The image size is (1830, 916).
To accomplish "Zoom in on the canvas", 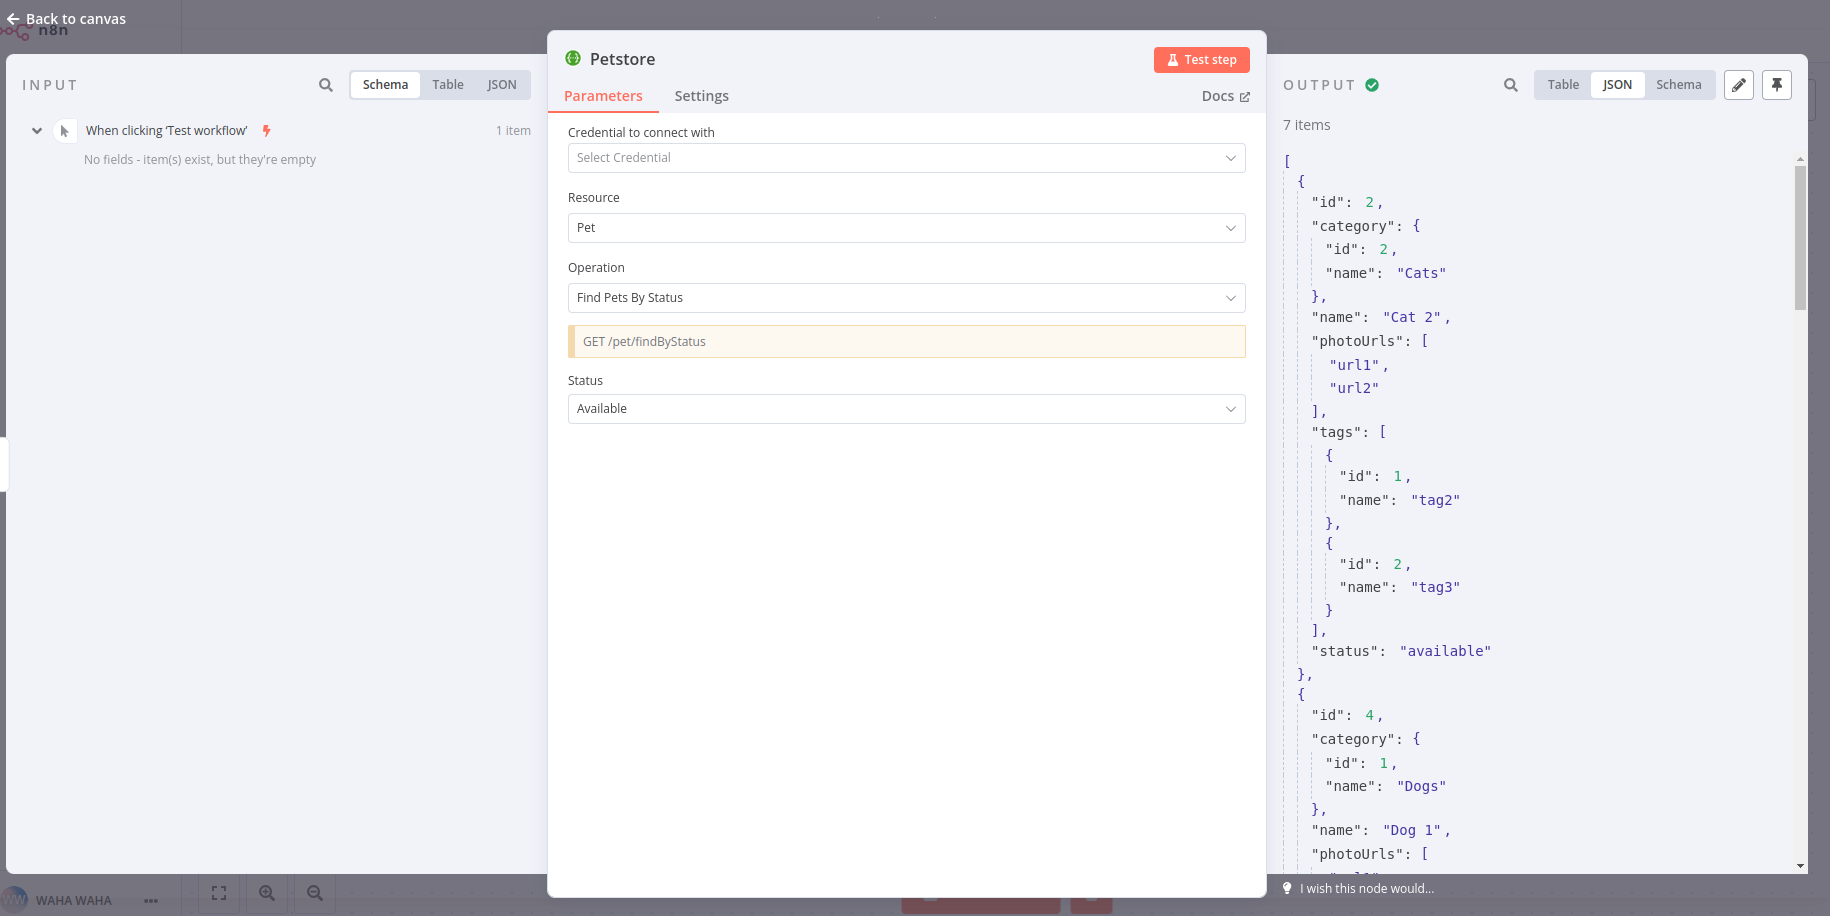I will coord(267,893).
